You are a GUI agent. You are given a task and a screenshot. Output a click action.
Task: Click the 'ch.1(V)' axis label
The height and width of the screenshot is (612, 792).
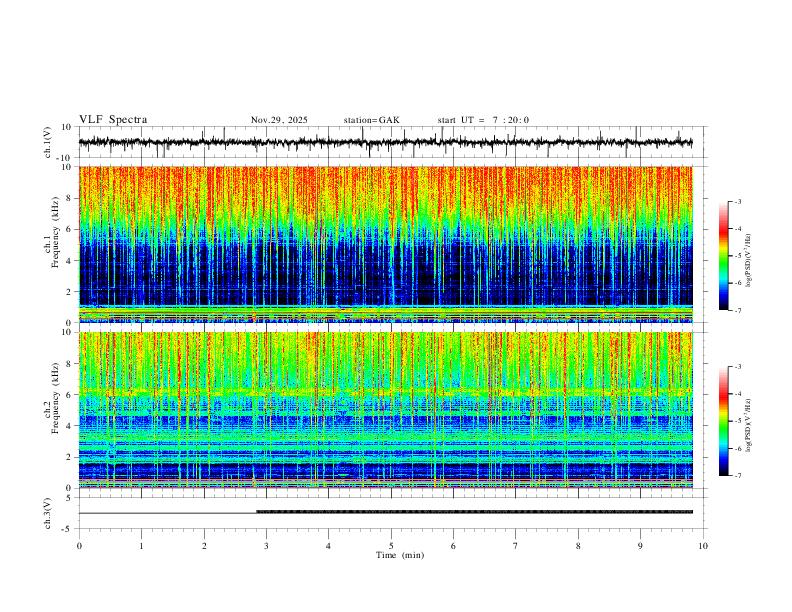pos(48,142)
